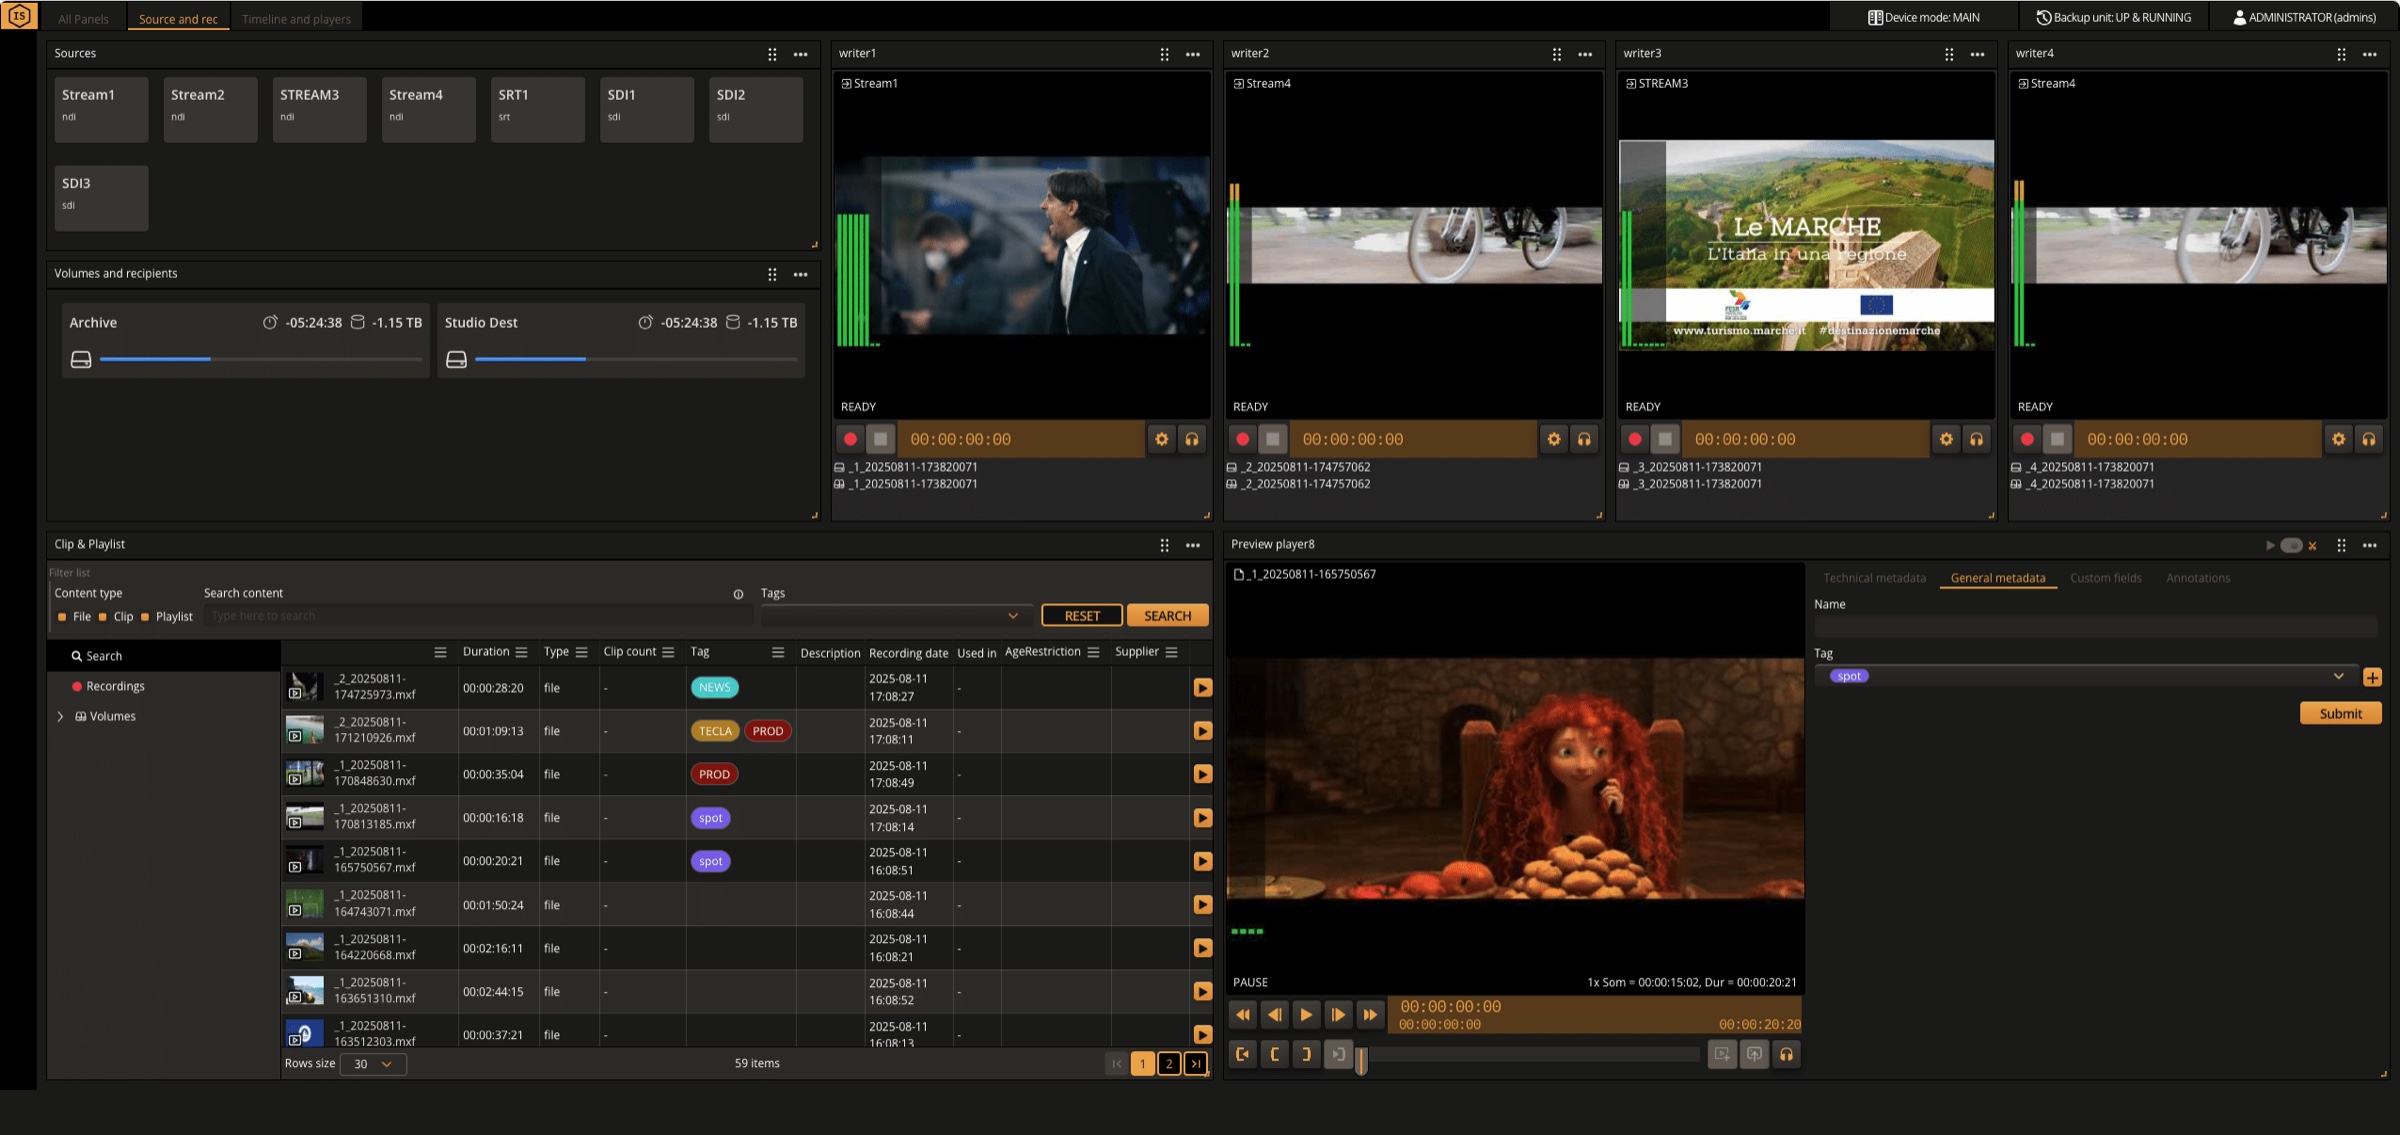Toggle the Clip content type checkbox
This screenshot has height=1135, width=2400.
click(102, 617)
